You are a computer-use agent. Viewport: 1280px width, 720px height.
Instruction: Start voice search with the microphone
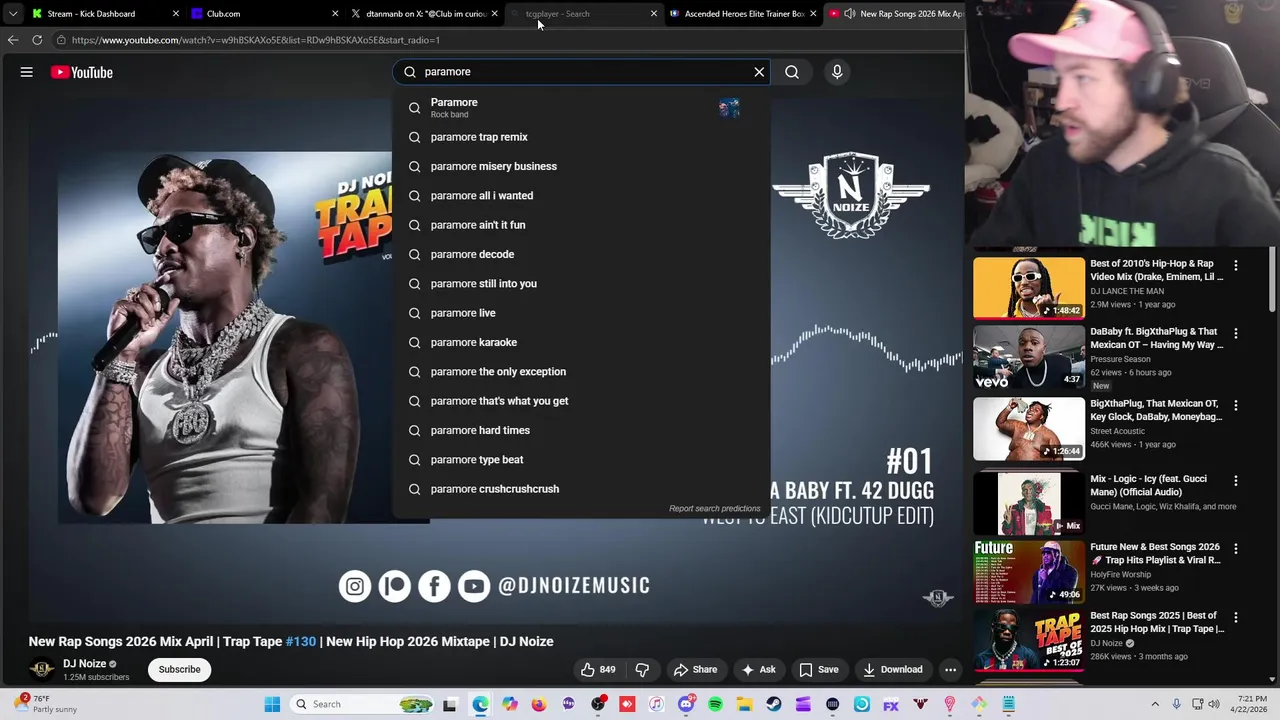pyautogui.click(x=837, y=72)
